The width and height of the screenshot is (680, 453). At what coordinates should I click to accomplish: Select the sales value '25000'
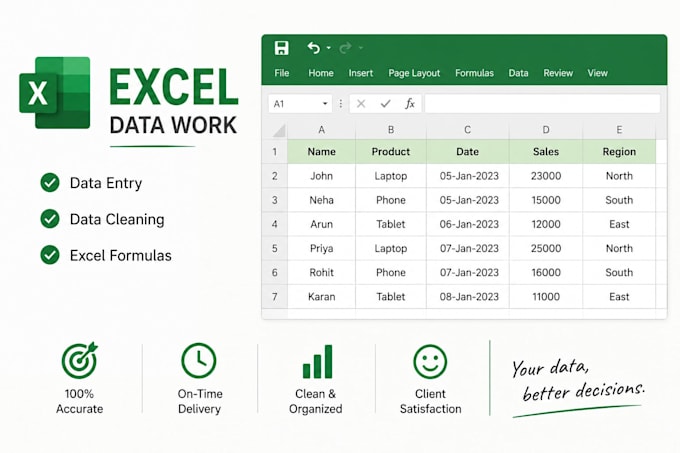[x=546, y=248]
